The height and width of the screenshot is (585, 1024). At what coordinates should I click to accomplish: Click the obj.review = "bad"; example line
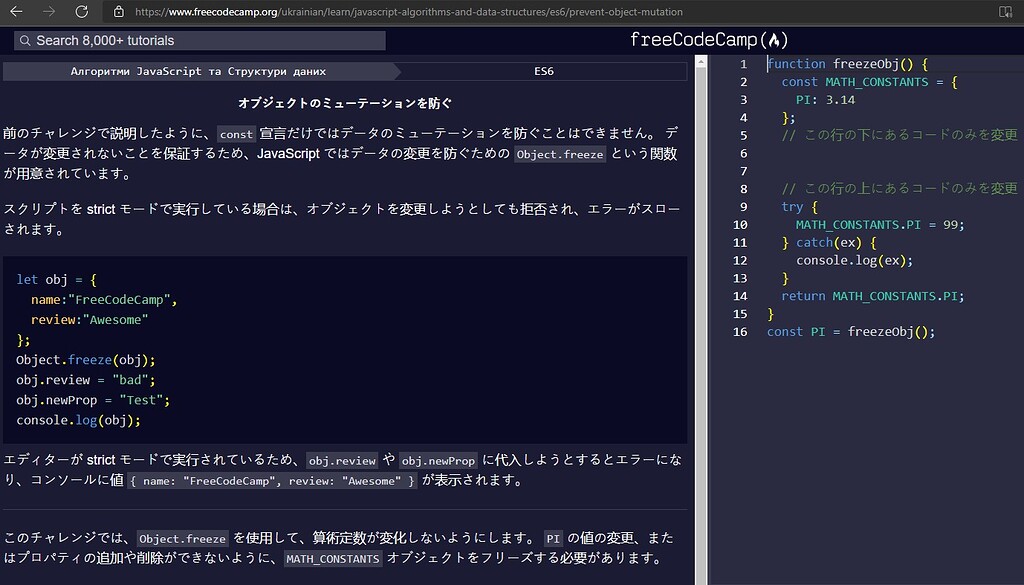coord(86,380)
